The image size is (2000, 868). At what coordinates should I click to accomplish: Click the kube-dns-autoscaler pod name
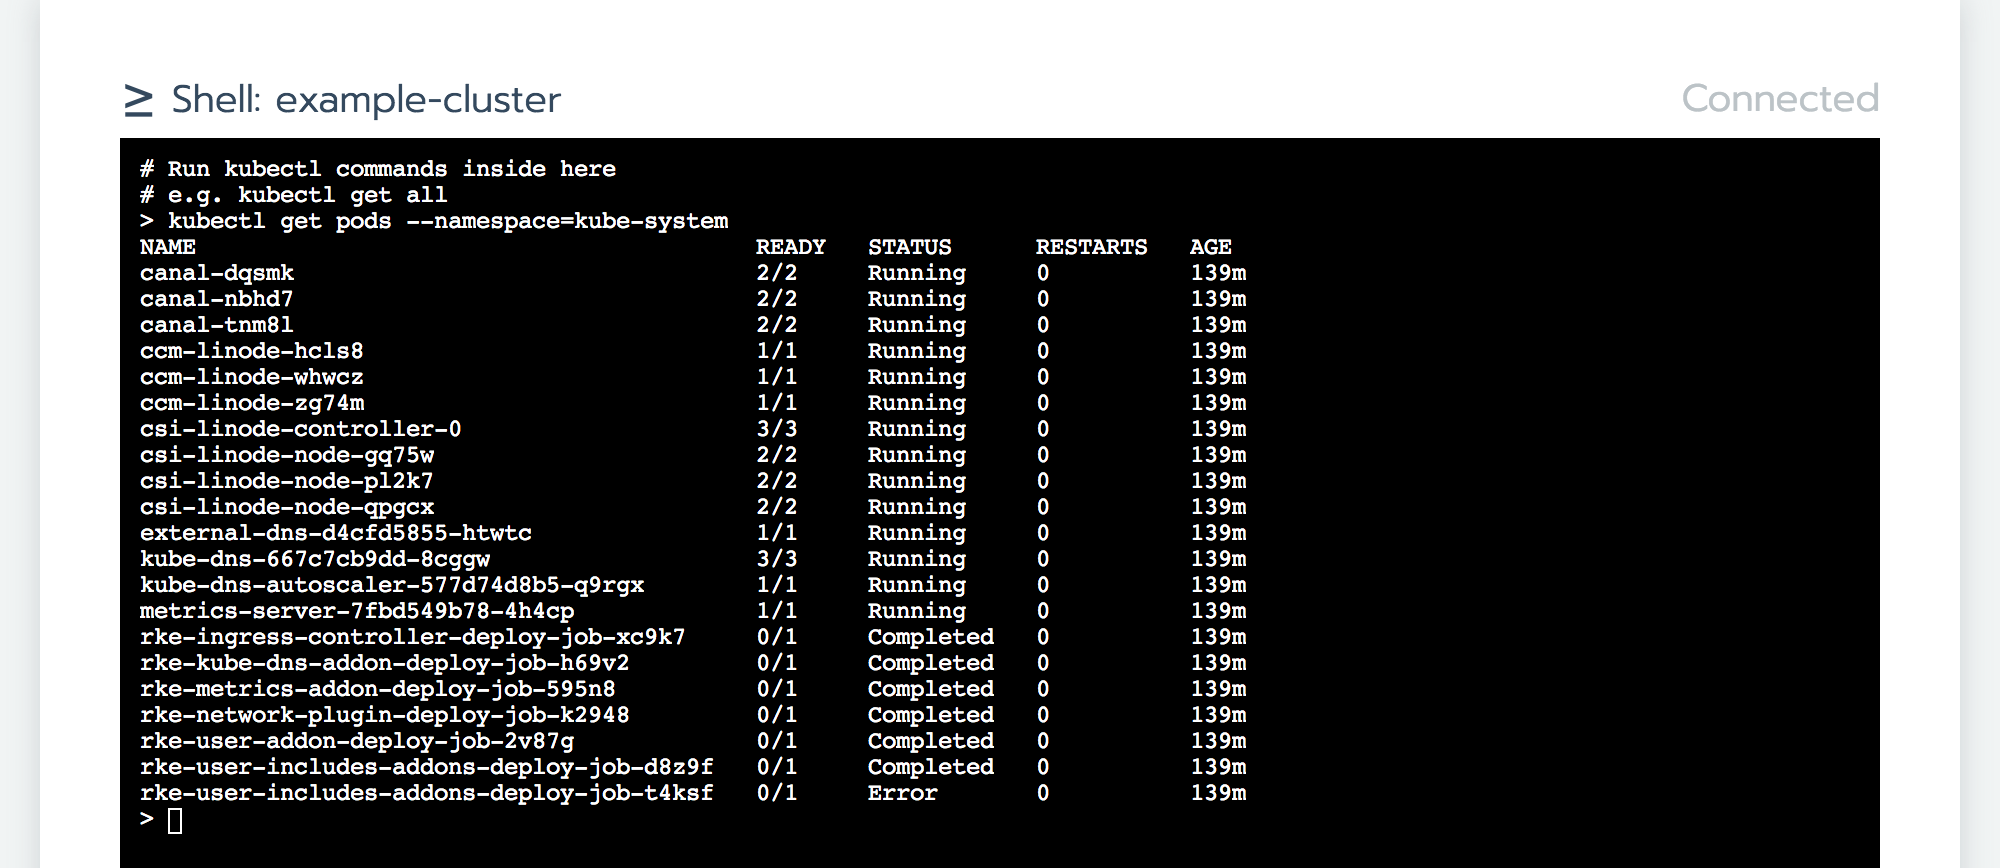tap(391, 585)
